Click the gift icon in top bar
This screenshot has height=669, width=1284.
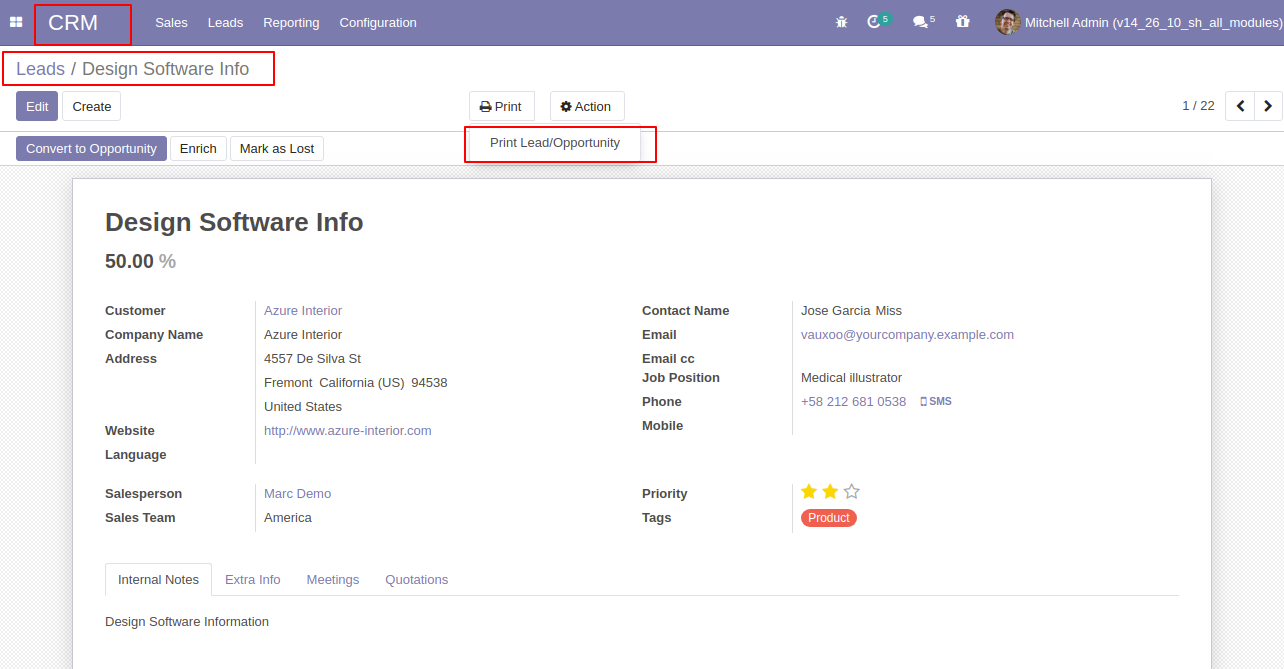962,21
